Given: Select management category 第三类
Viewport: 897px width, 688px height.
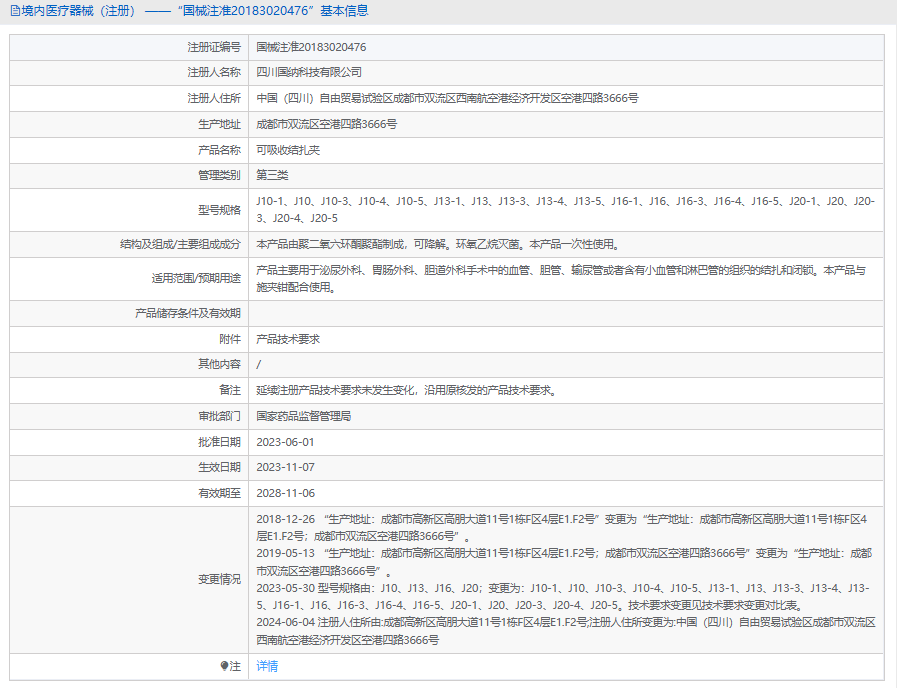Looking at the screenshot, I should [272, 176].
